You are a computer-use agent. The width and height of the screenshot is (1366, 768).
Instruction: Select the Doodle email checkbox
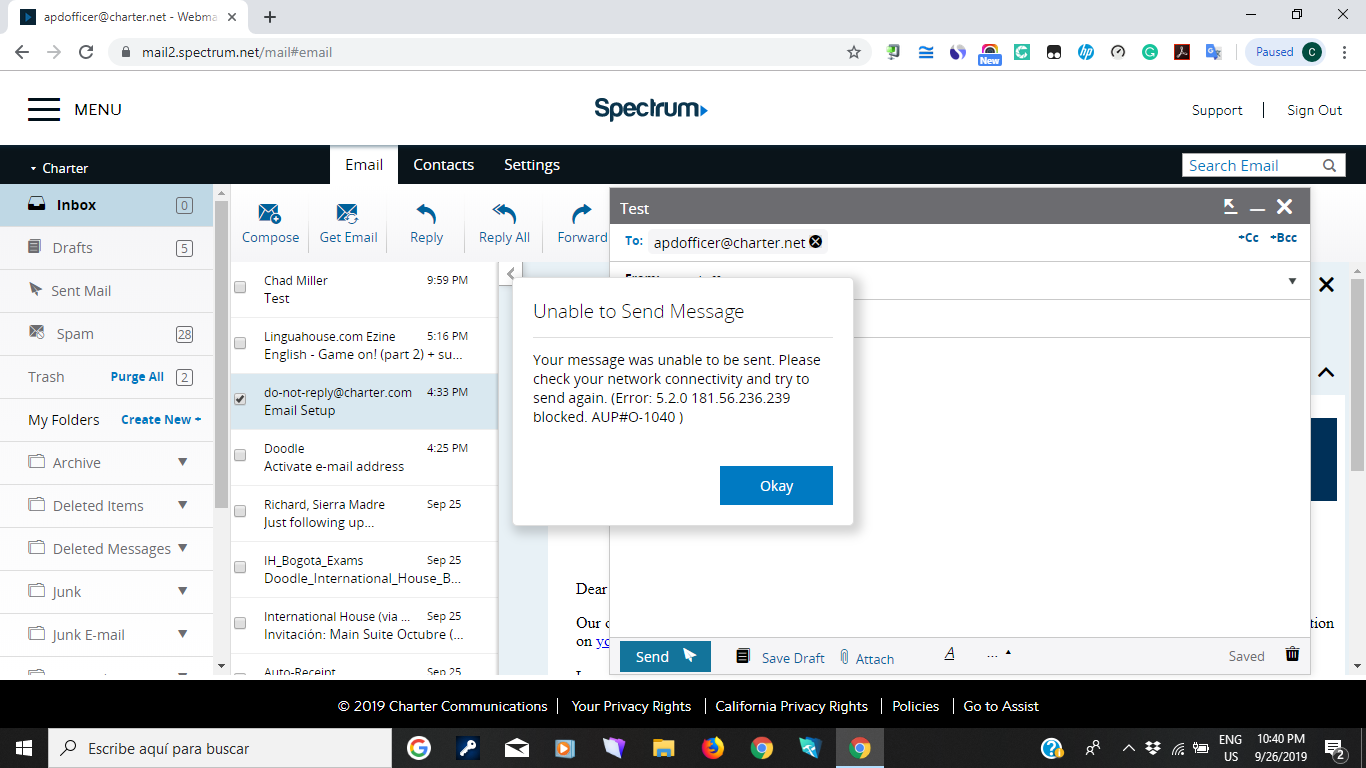click(240, 455)
